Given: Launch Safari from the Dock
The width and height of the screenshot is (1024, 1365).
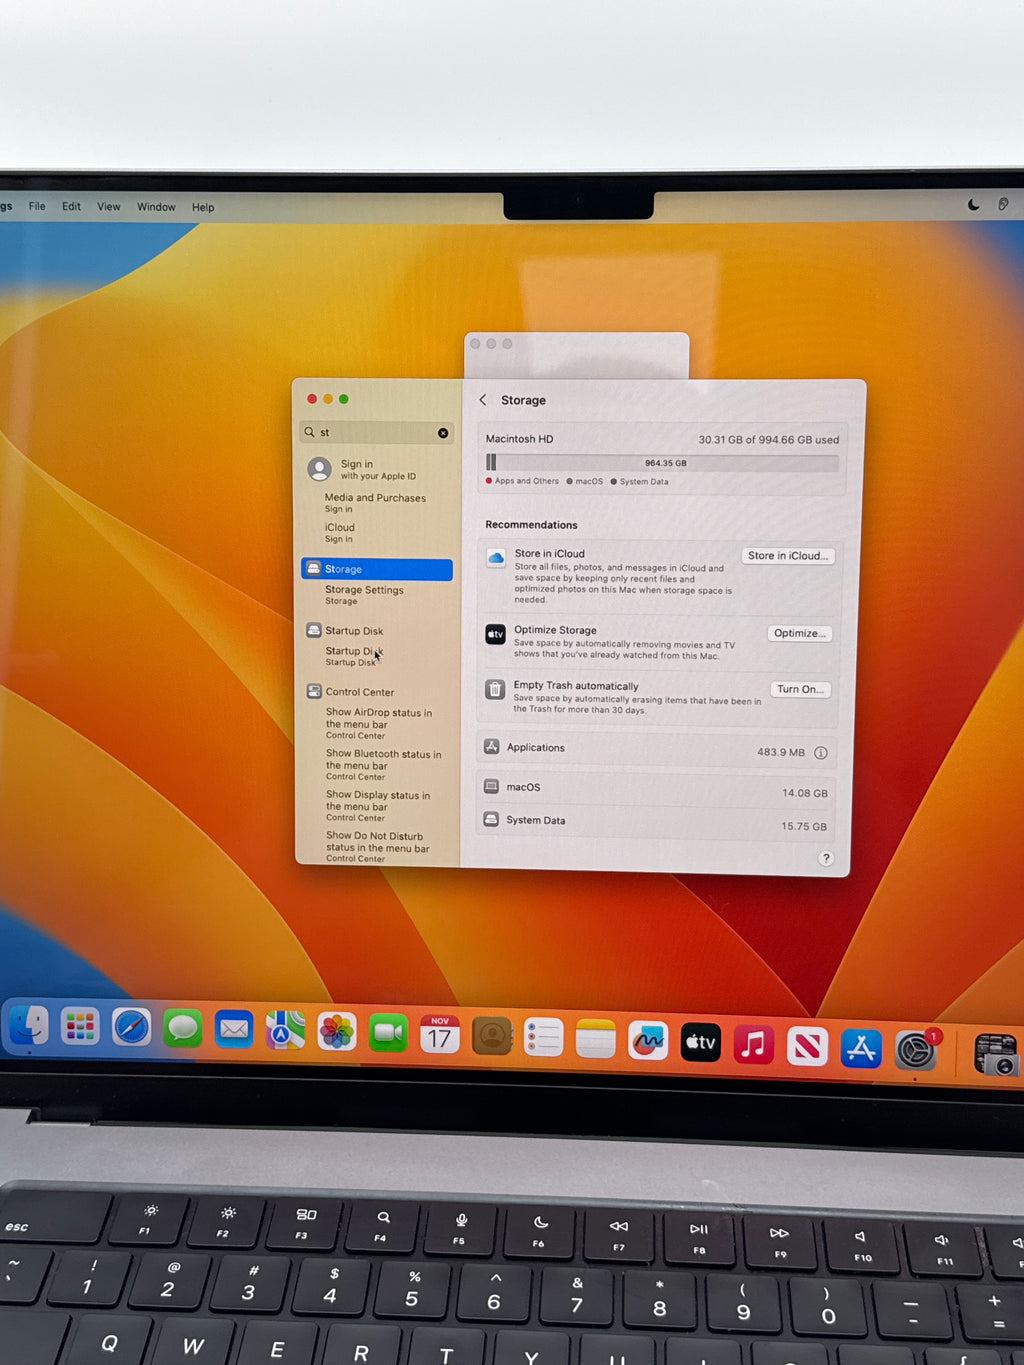Looking at the screenshot, I should (131, 1027).
